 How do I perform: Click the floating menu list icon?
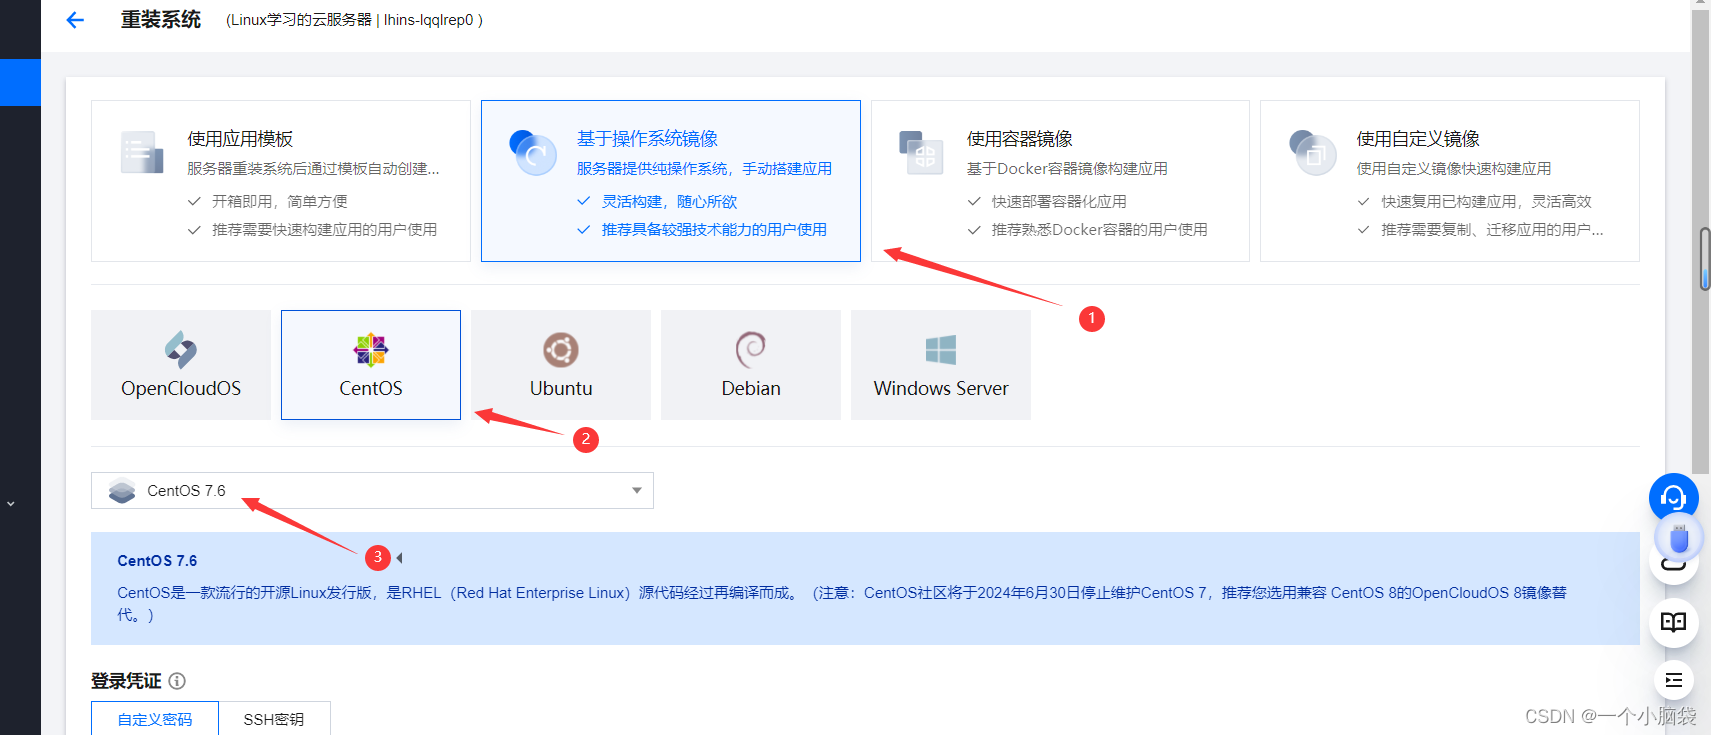click(1673, 681)
